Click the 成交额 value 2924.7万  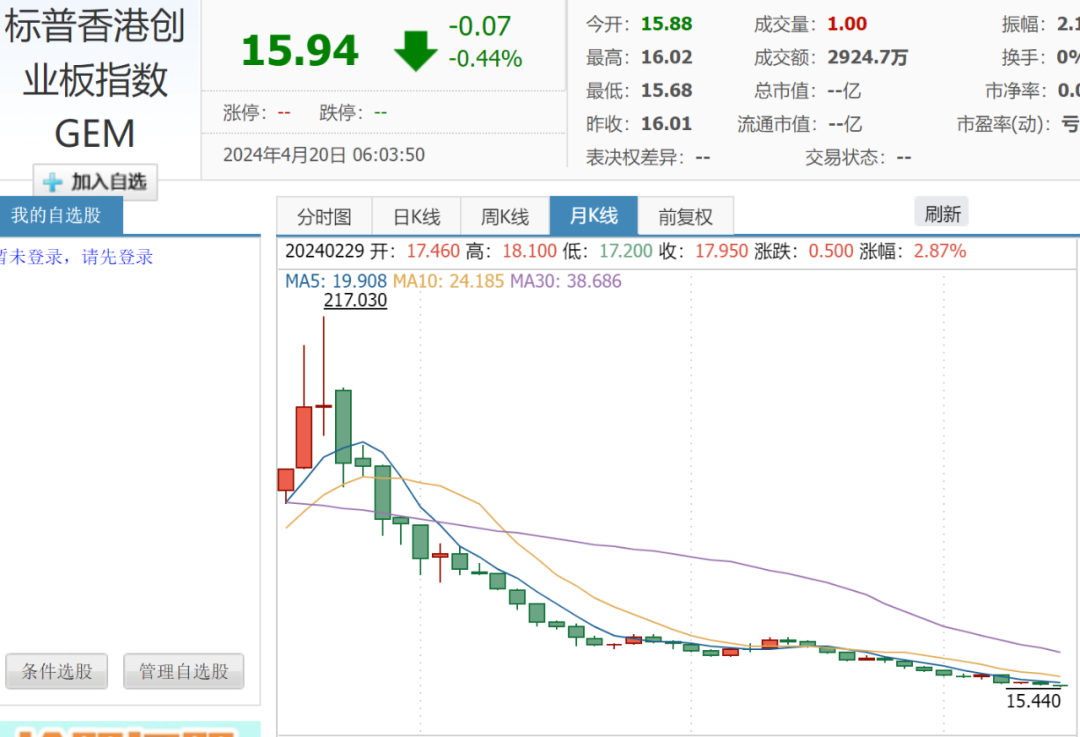tap(867, 57)
